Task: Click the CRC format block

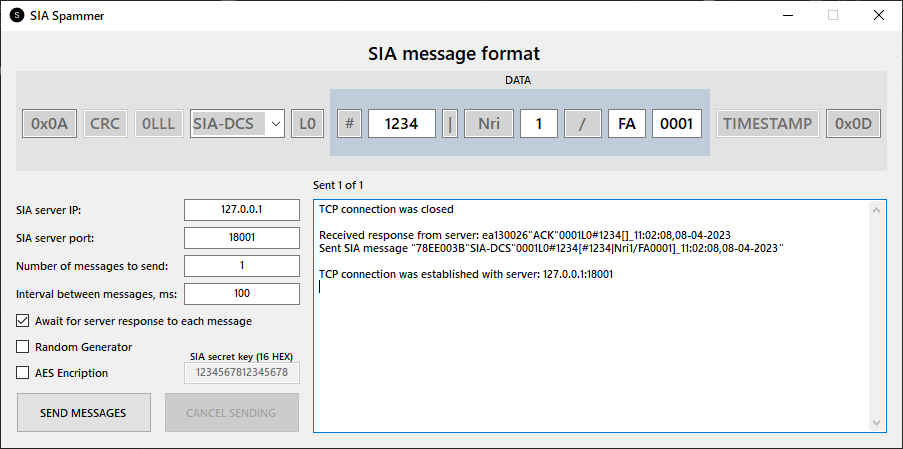Action: 105,124
